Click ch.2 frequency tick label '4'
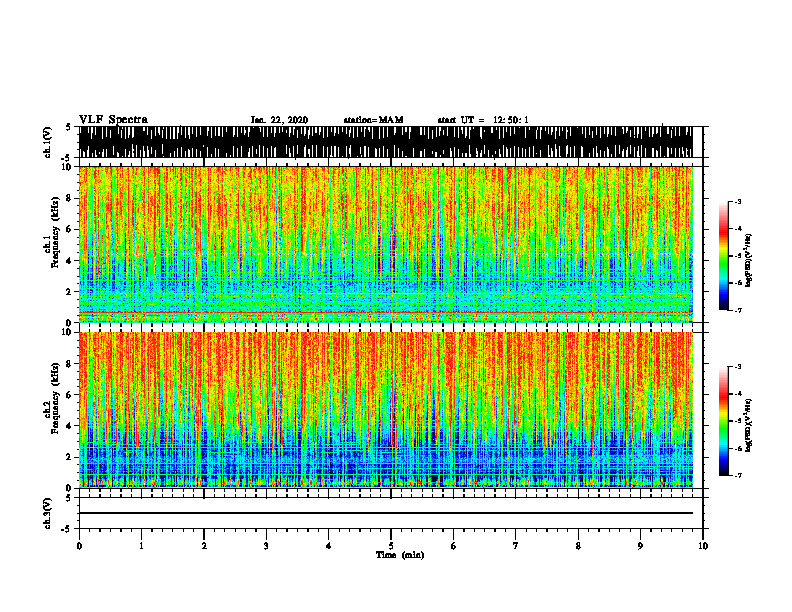Screen dimensions: 792x612 tap(71, 426)
